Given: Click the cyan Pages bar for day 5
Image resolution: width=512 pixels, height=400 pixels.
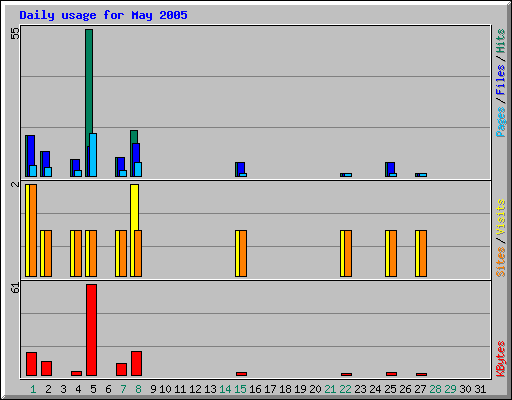Looking at the screenshot, I should coord(93,155).
